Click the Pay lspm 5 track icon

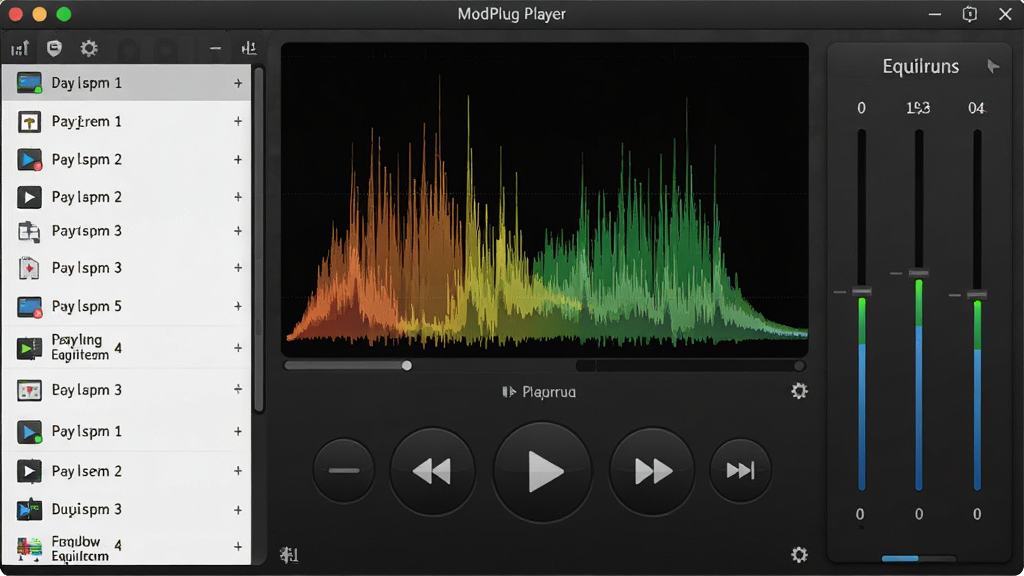(x=29, y=306)
